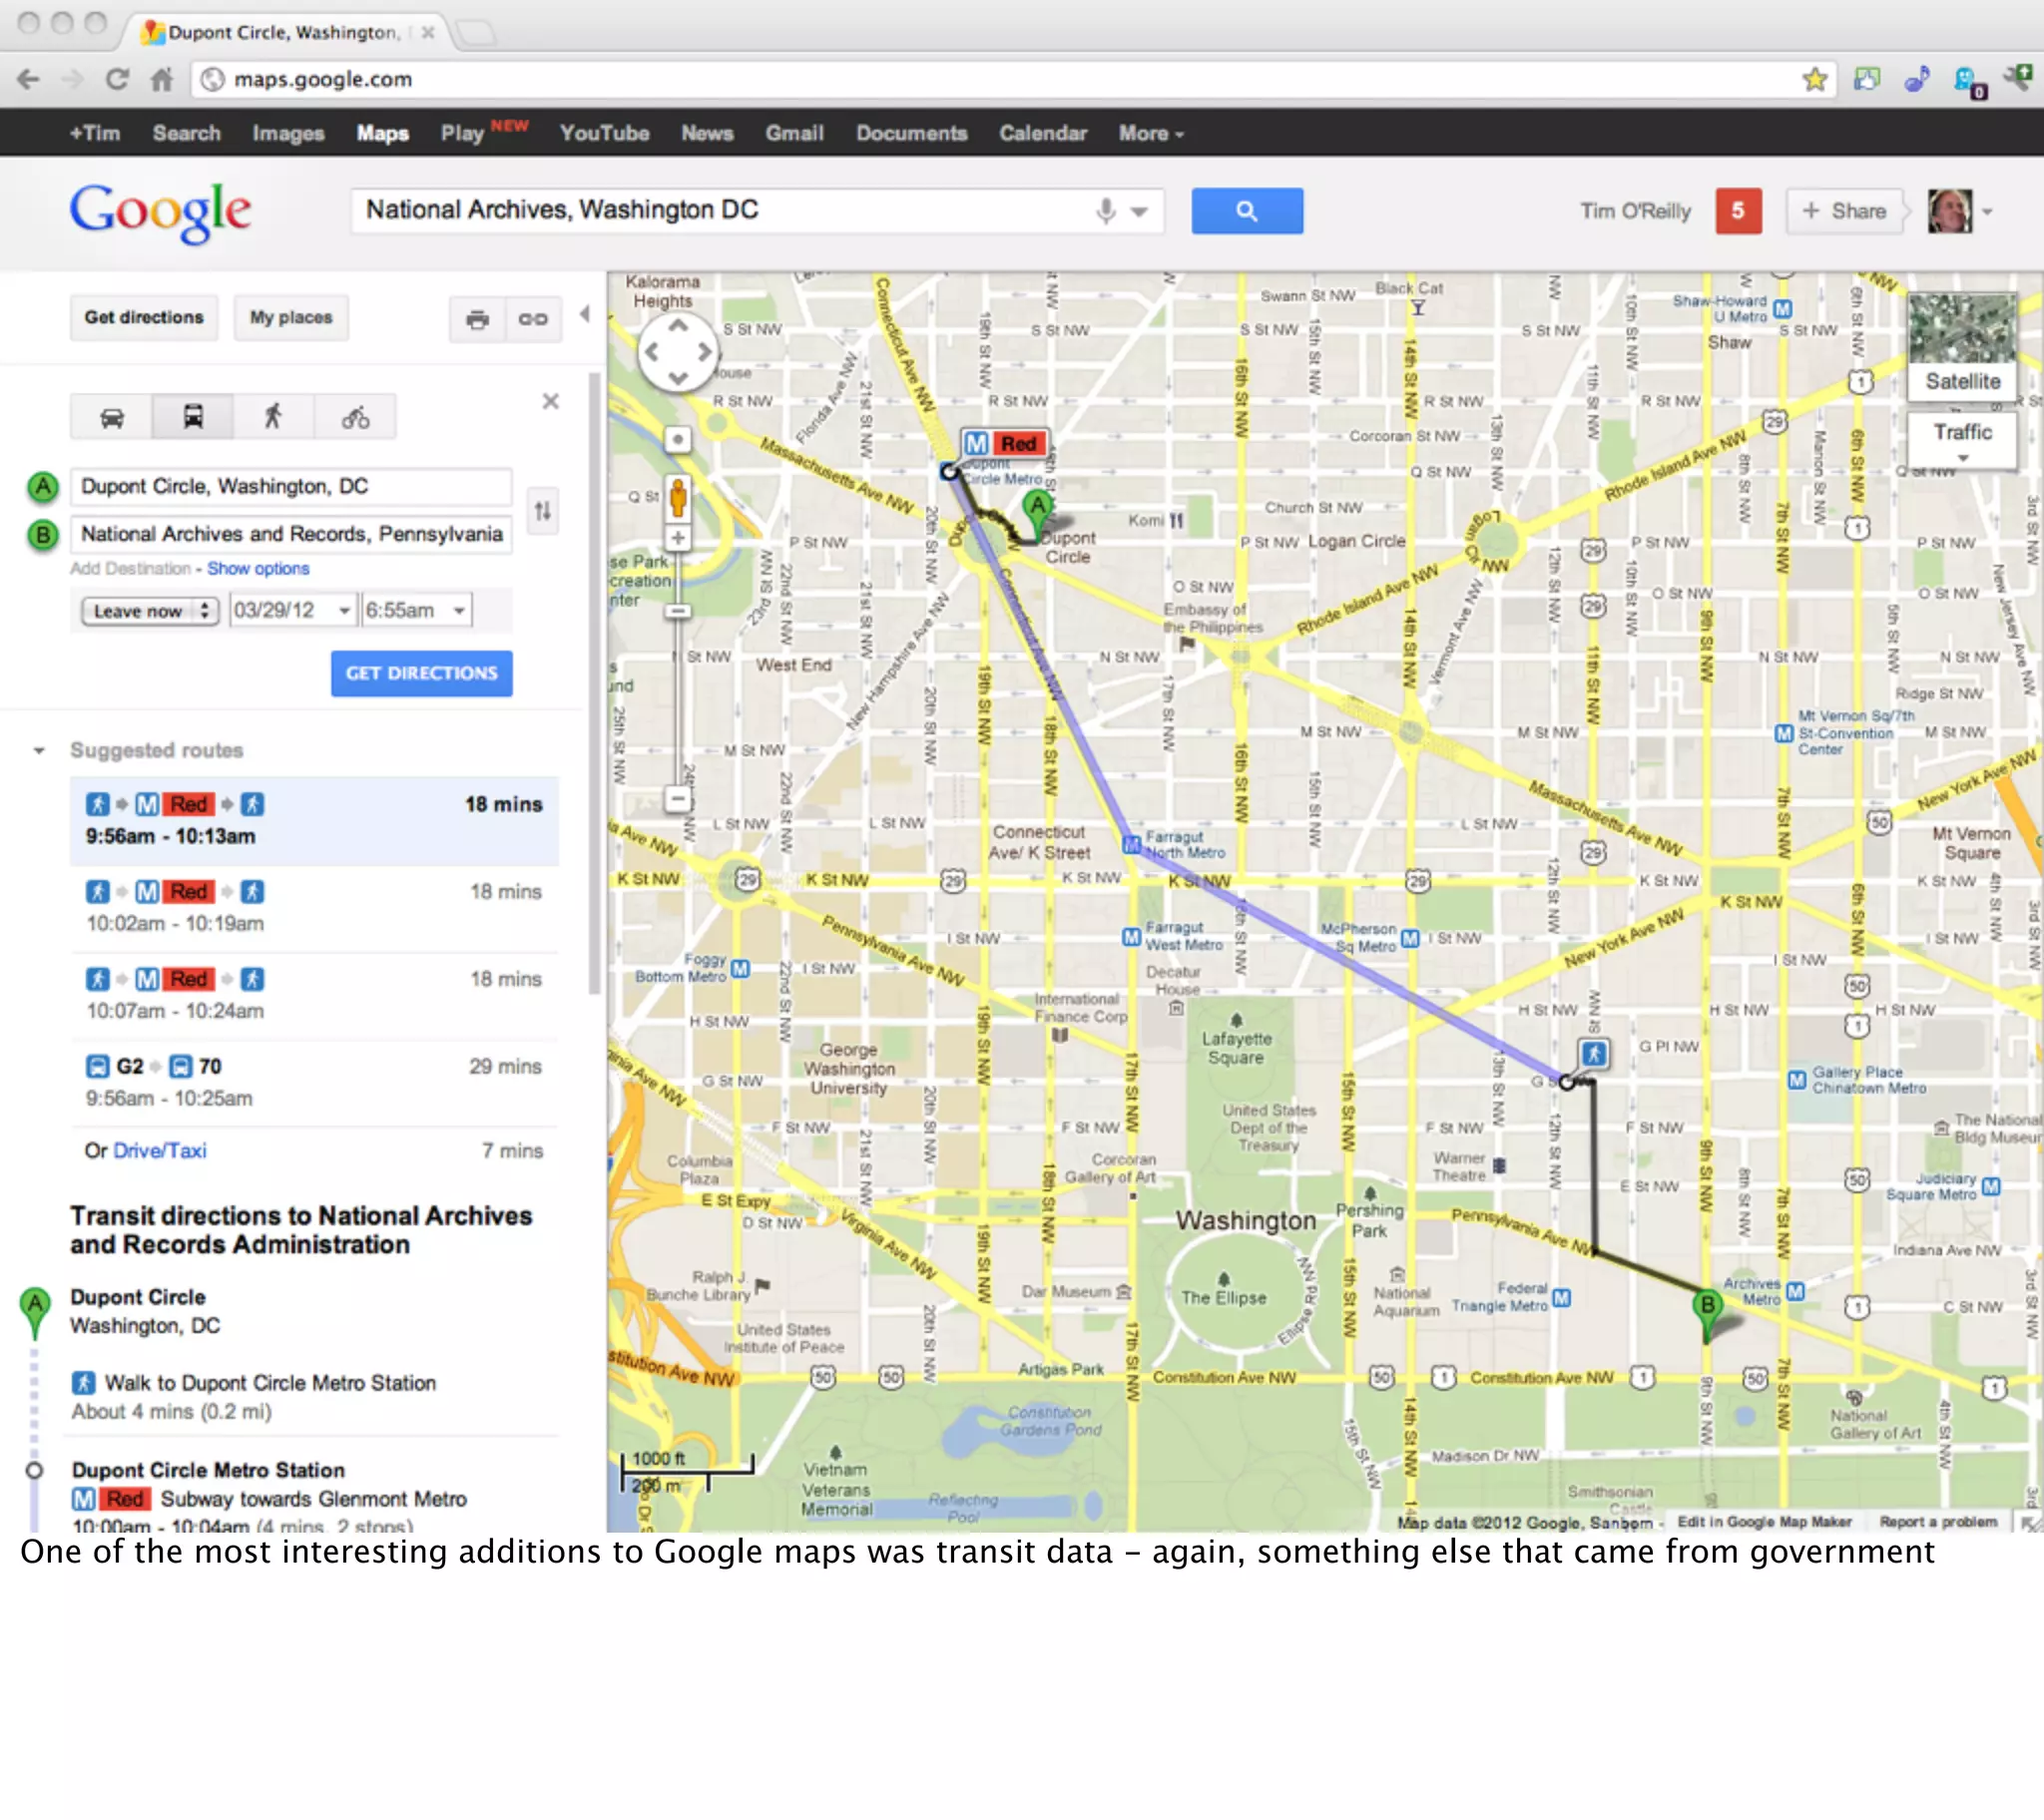This screenshot has height=1820, width=2044.
Task: Open the More menu in the Google bar
Action: pyautogui.click(x=1151, y=133)
